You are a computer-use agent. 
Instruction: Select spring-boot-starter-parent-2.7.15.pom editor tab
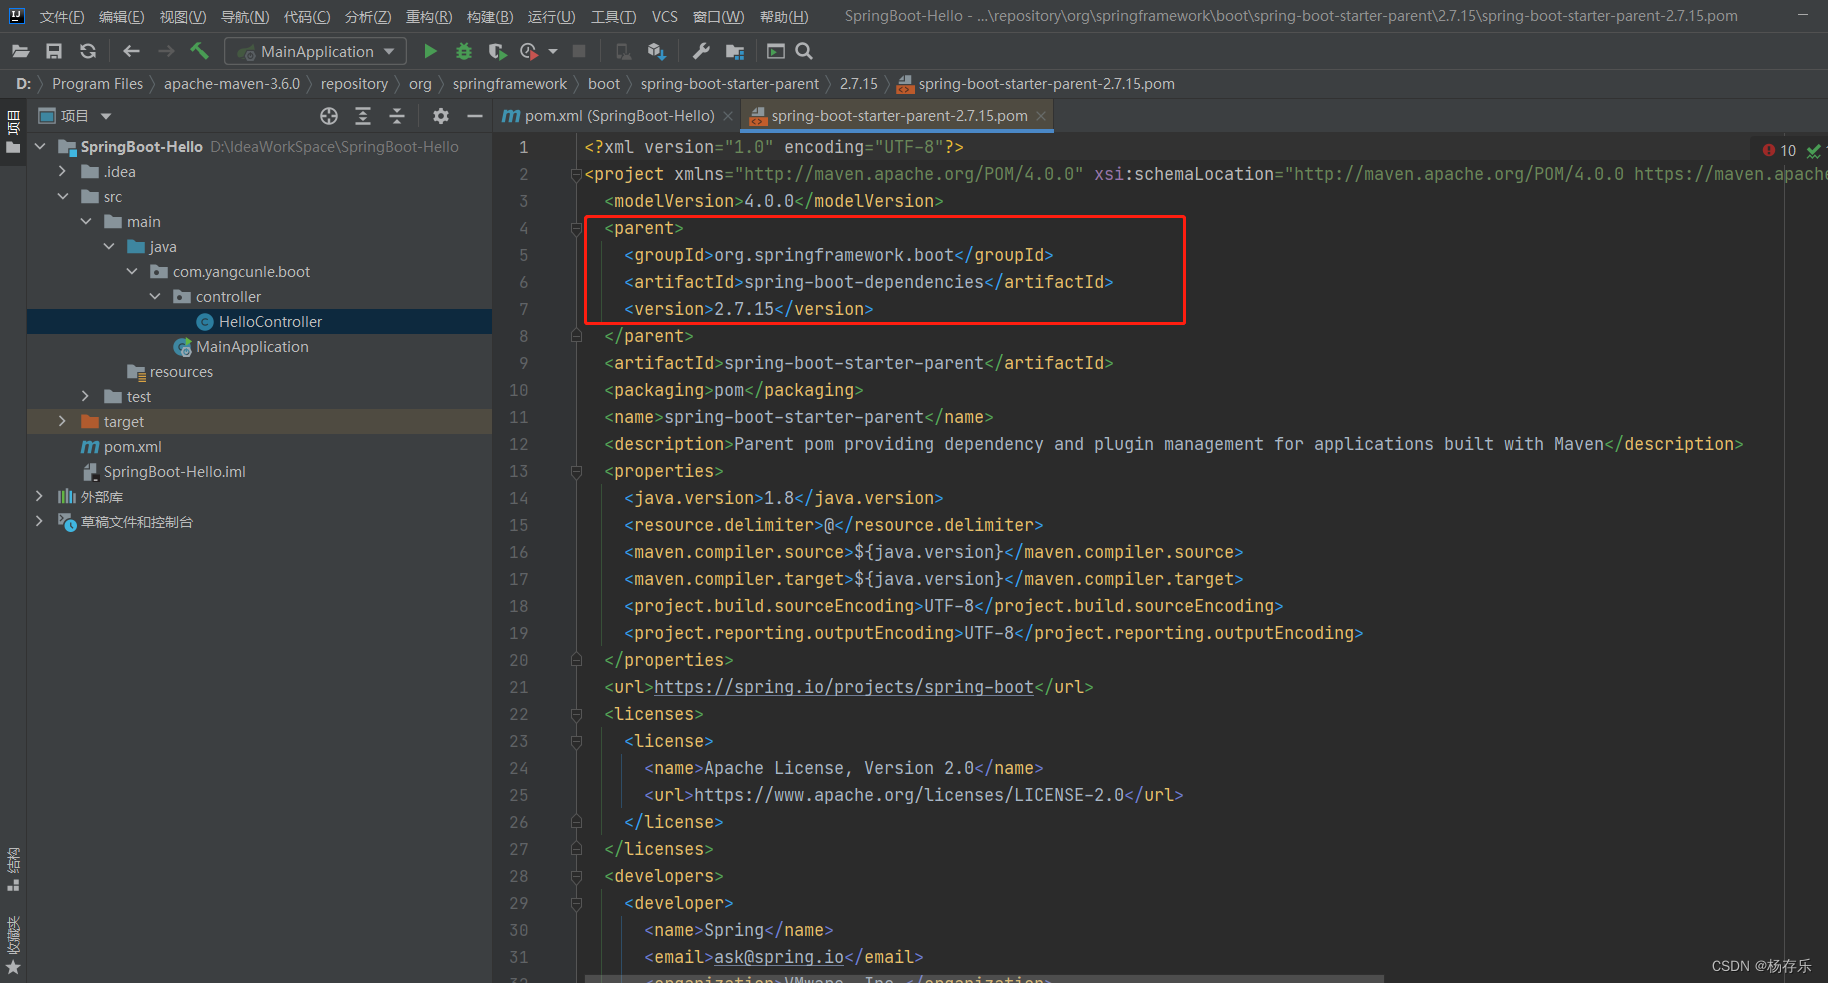[x=899, y=116]
